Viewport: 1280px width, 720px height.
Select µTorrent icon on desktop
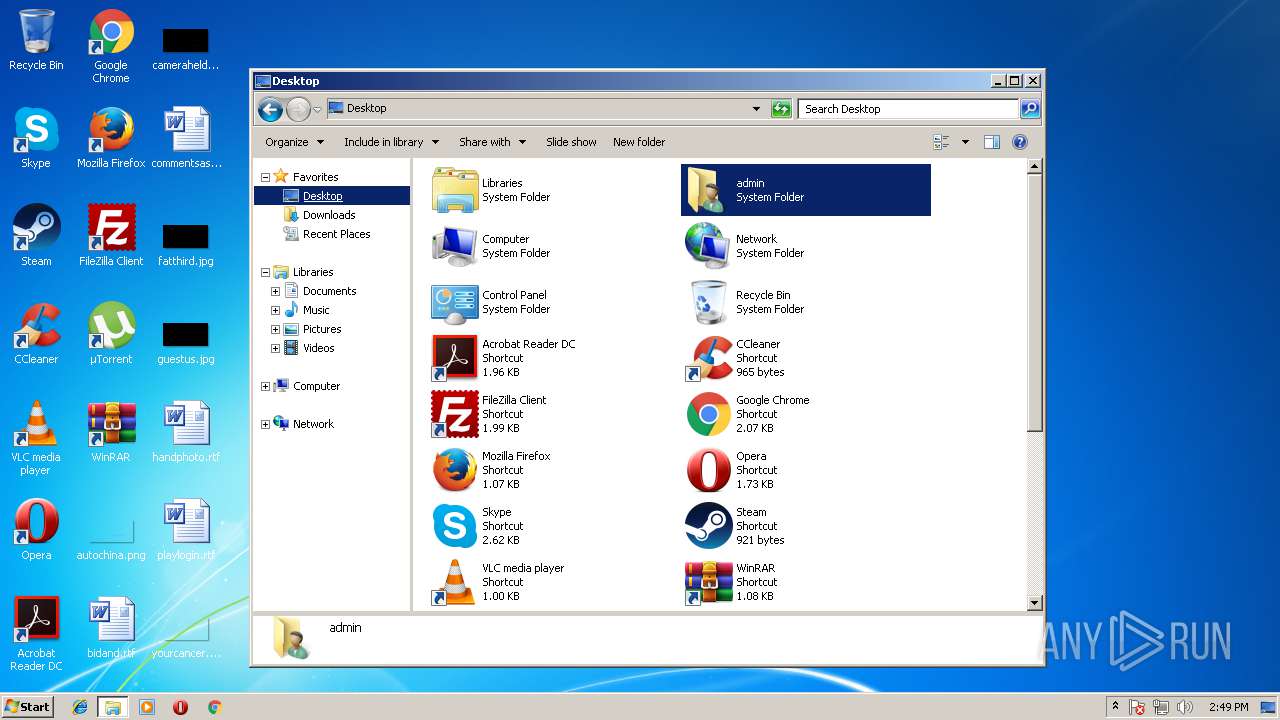click(x=111, y=334)
